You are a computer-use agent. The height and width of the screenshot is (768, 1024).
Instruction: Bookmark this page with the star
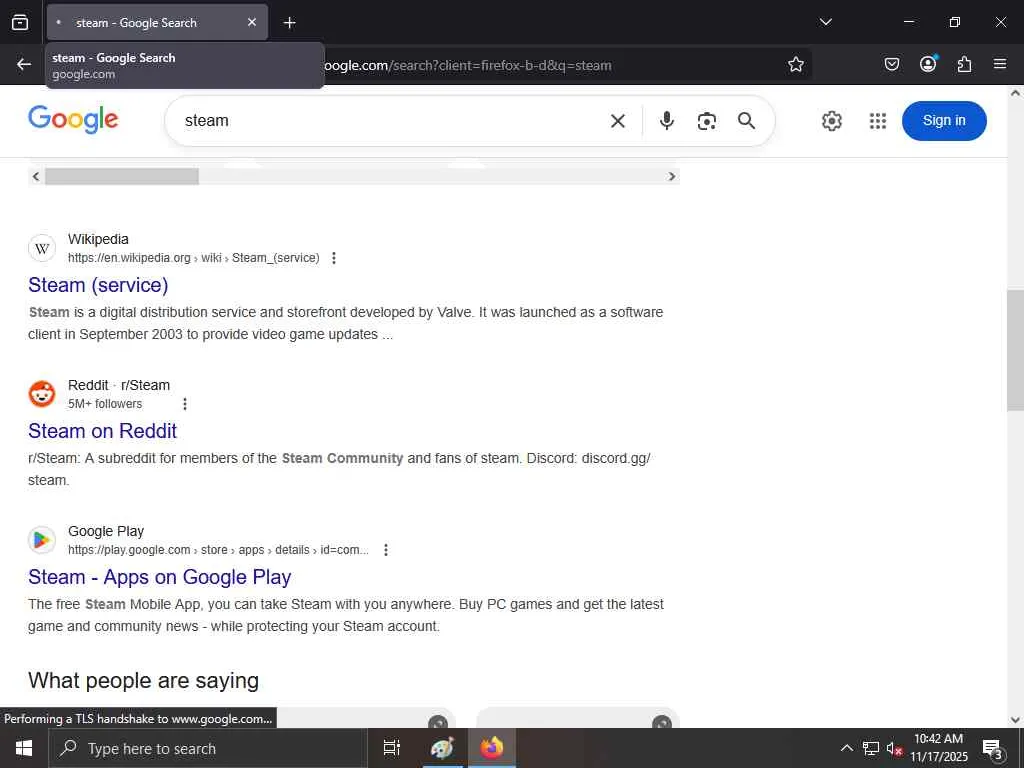pos(795,64)
